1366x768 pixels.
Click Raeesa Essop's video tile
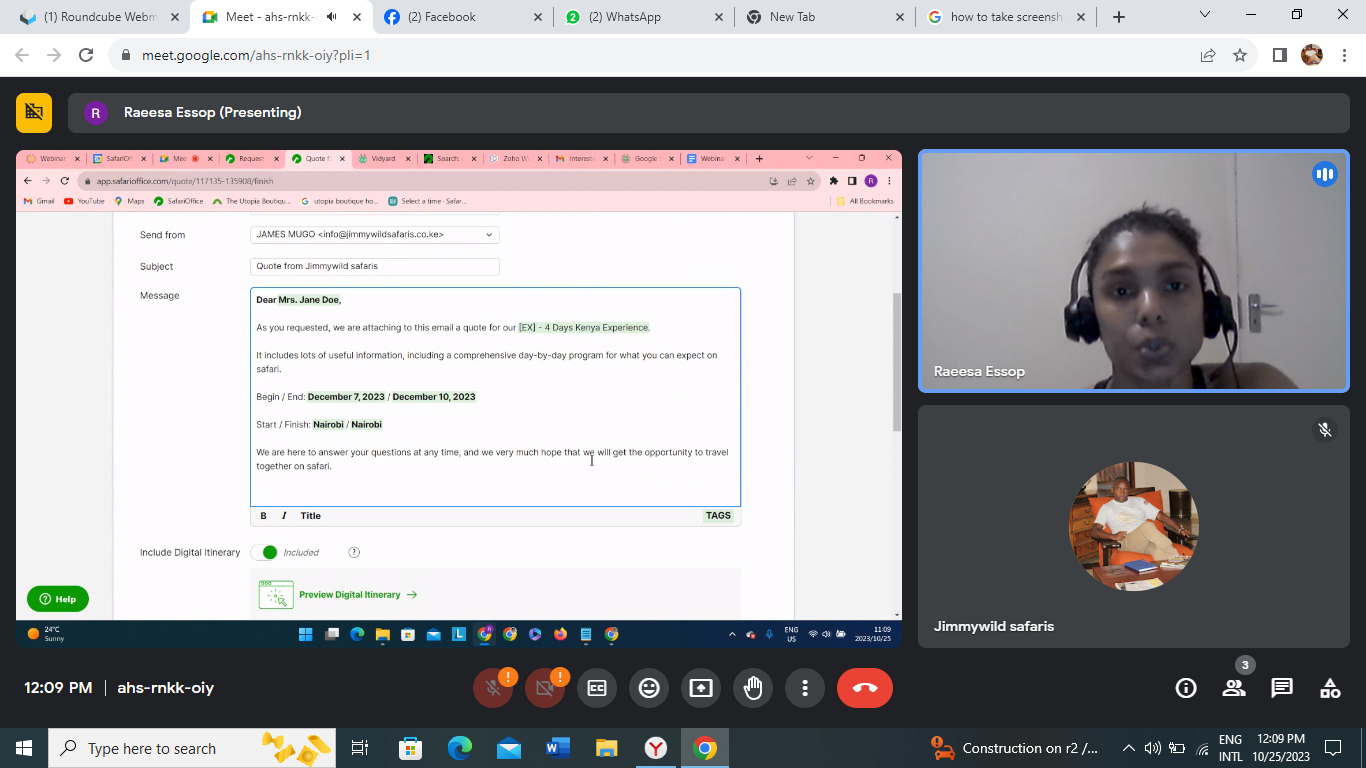tap(1133, 271)
